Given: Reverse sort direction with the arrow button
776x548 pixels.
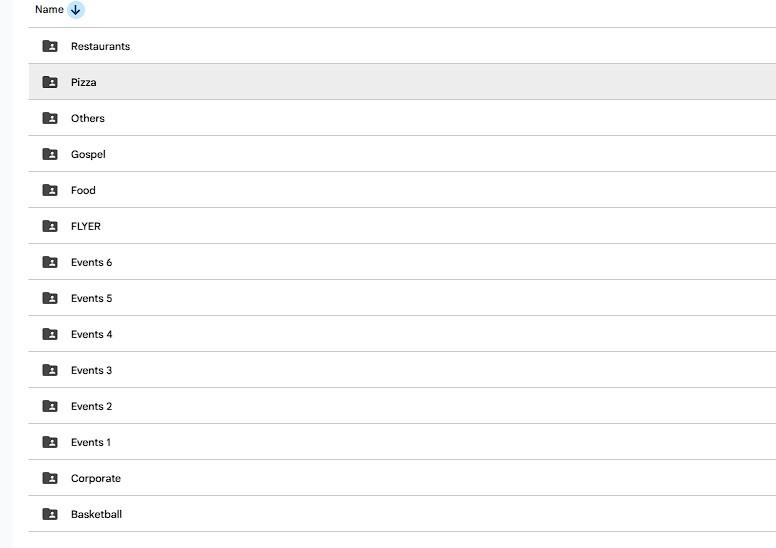Looking at the screenshot, I should click(x=77, y=10).
